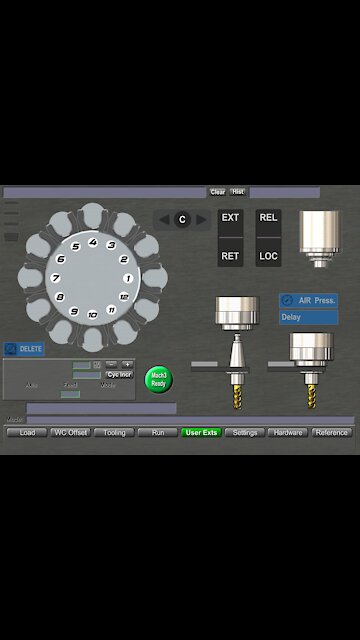
Task: Click the DELETE button
Action: point(24,349)
